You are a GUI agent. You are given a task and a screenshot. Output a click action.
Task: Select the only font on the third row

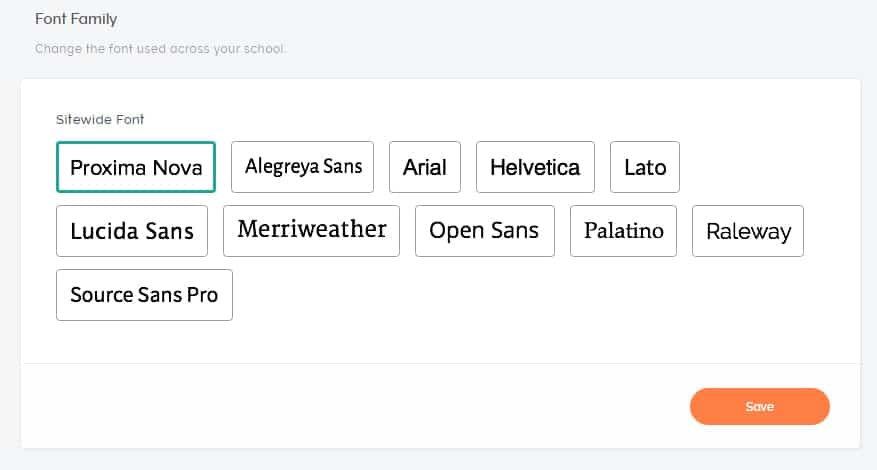coord(144,295)
